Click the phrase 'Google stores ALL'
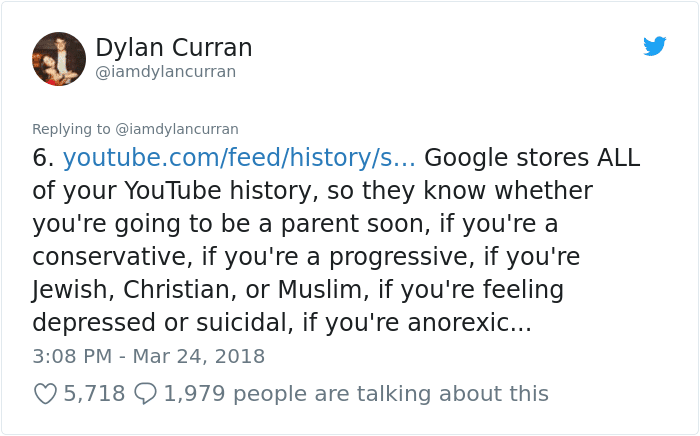This screenshot has height=436, width=700. 532,158
